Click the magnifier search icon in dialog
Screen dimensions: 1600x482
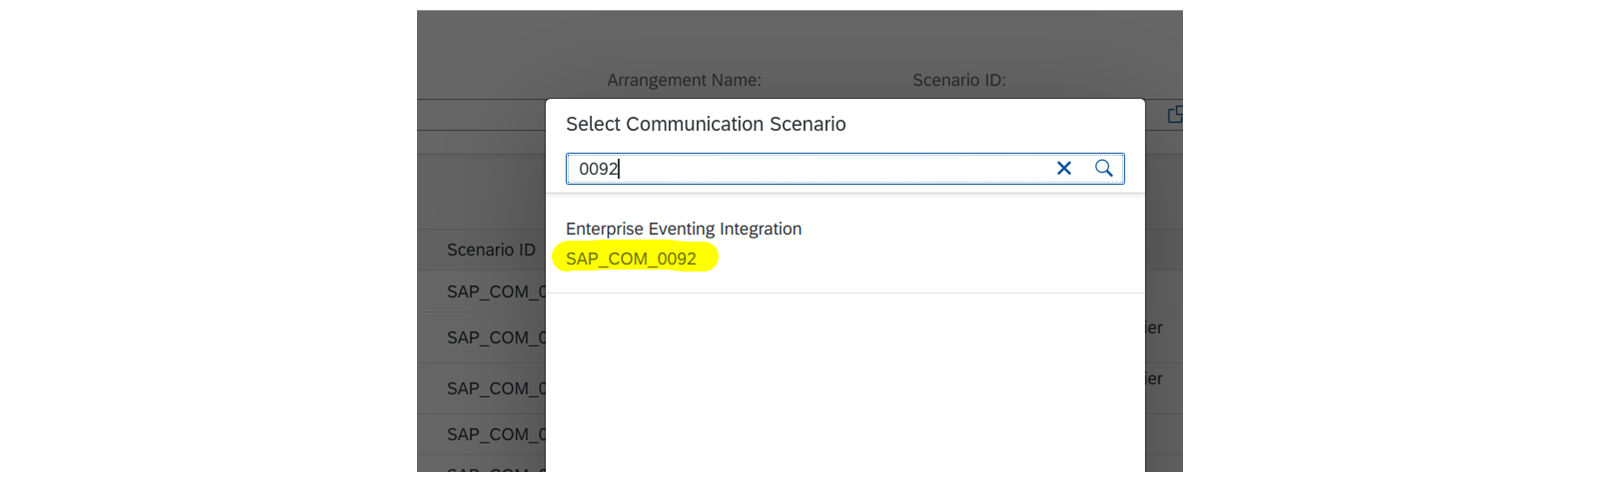coord(1103,168)
